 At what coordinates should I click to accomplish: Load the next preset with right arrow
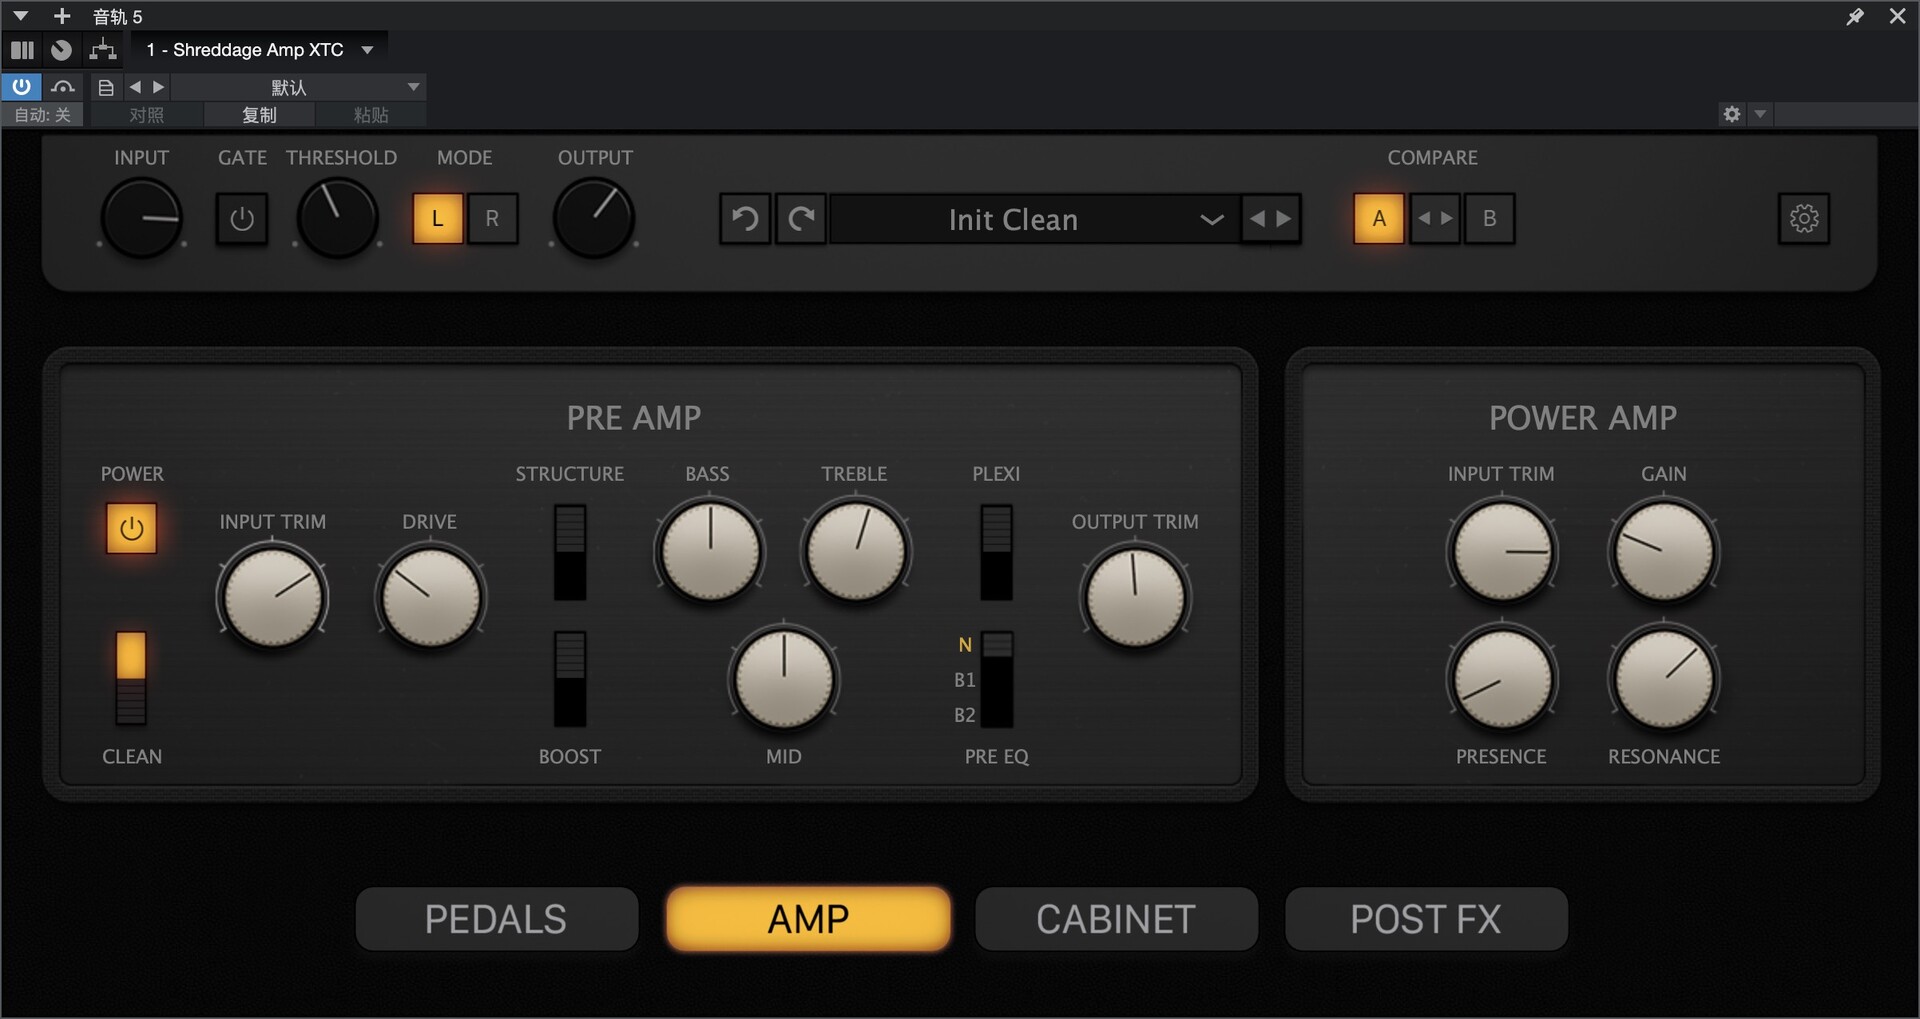[x=1284, y=219]
